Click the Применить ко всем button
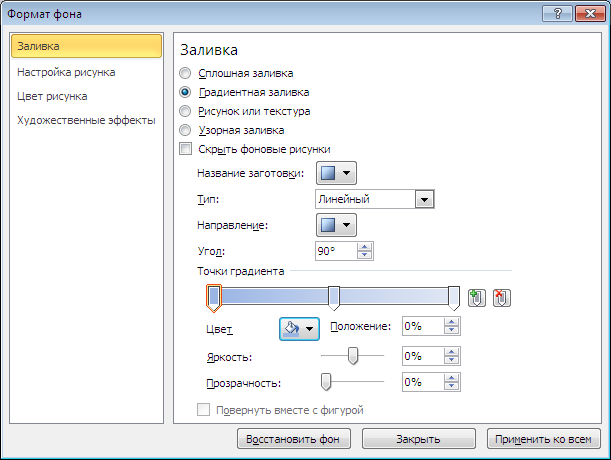Image resolution: width=611 pixels, height=460 pixels. (x=543, y=439)
